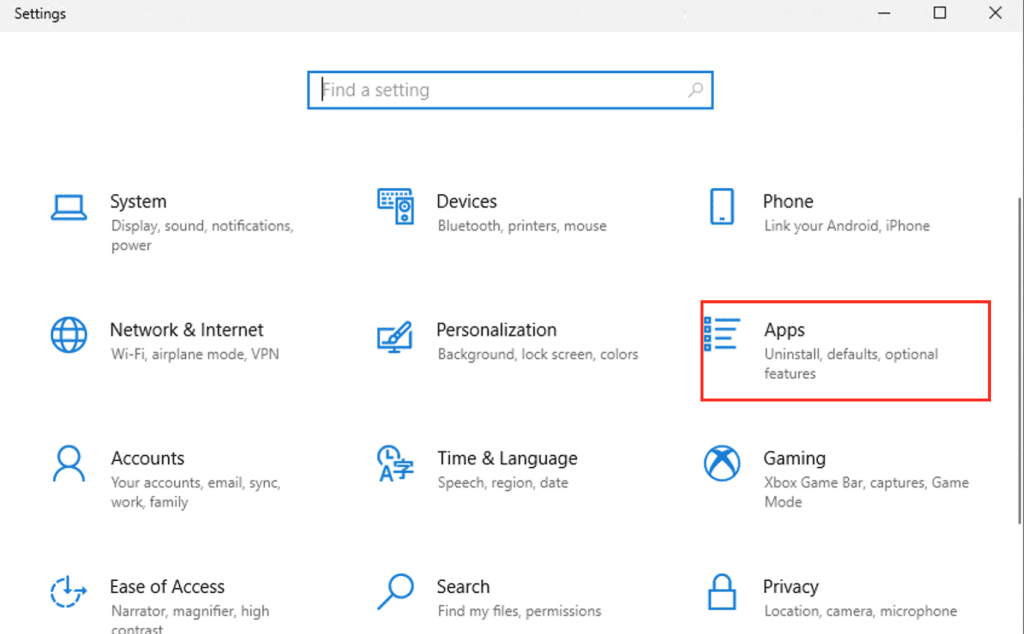Open Devices via its keyboard-speaker icon
The width and height of the screenshot is (1024, 634).
click(x=395, y=206)
